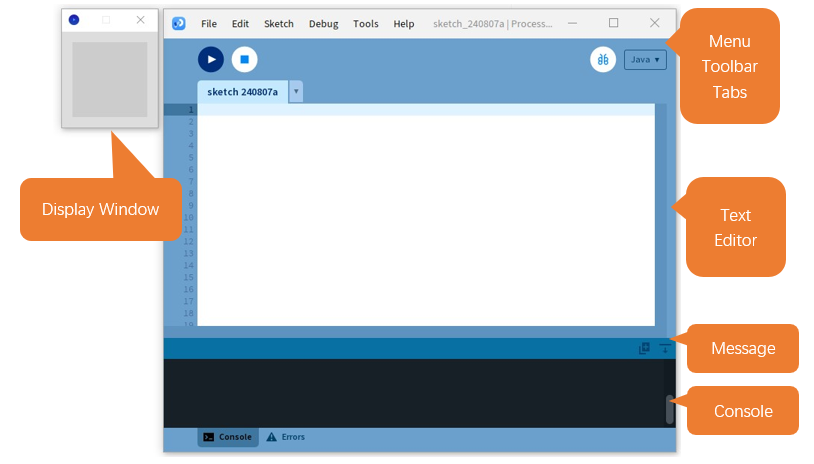The height and width of the screenshot is (464, 814).
Task: Stop the running sketch
Action: click(x=245, y=60)
